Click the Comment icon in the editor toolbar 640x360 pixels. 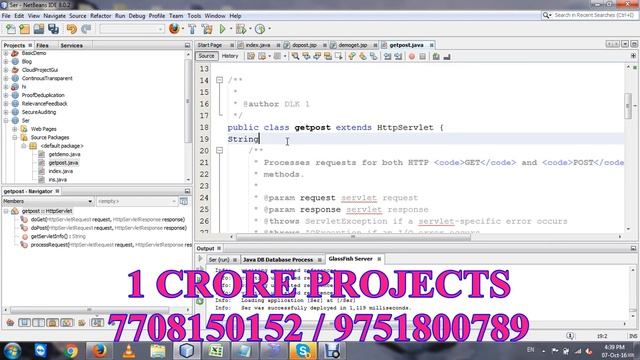[436, 56]
